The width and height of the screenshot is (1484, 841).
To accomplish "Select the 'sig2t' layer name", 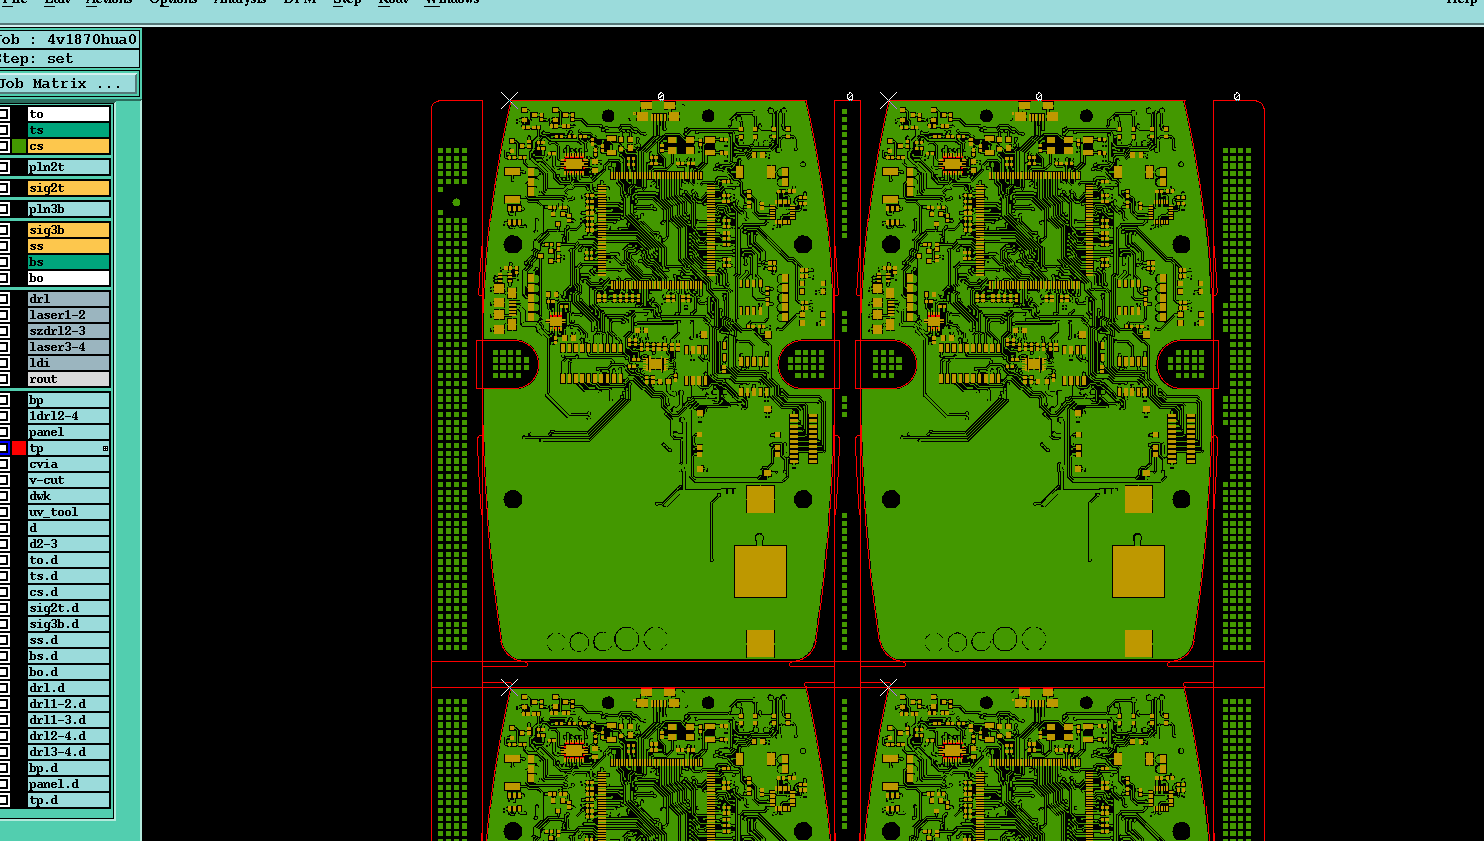I will tap(68, 188).
